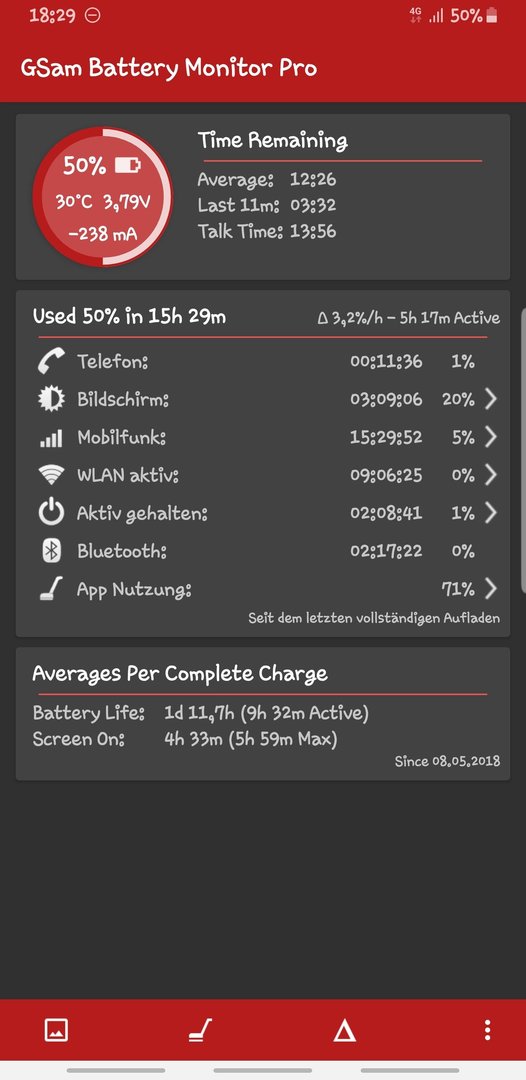The image size is (526, 1080).
Task: Tap the Bluetooth icon in usage list
Action: point(51,551)
